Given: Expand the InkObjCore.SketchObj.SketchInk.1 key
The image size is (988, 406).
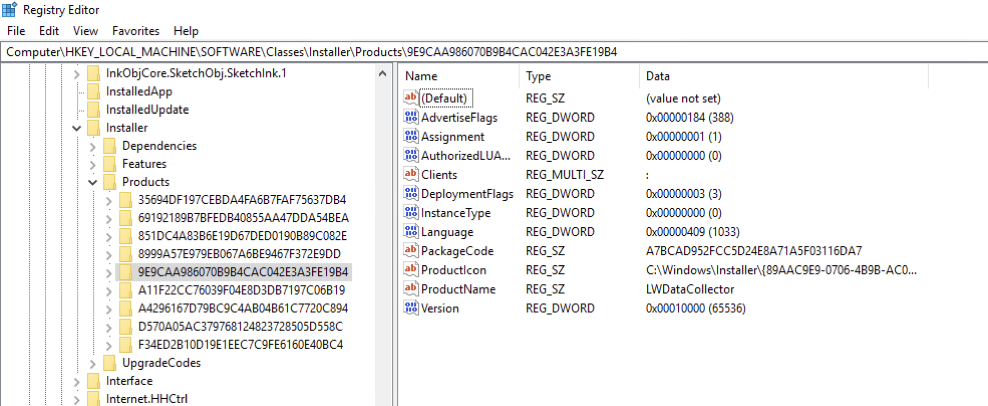Looking at the screenshot, I should [77, 73].
